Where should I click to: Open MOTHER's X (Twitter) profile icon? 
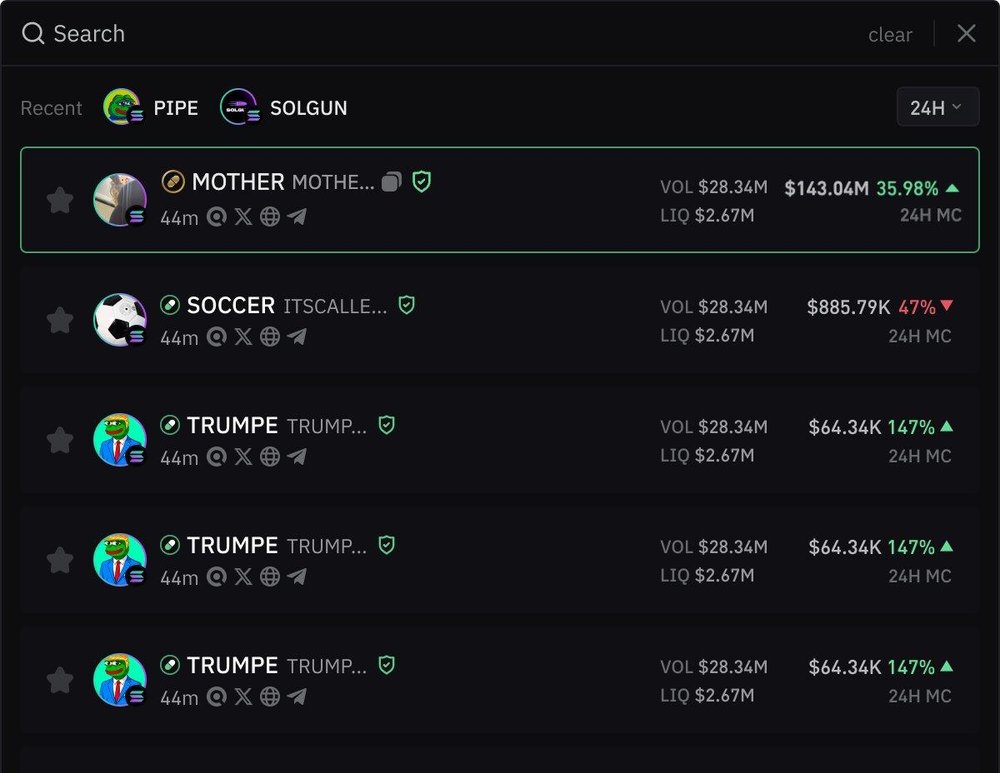[x=243, y=217]
